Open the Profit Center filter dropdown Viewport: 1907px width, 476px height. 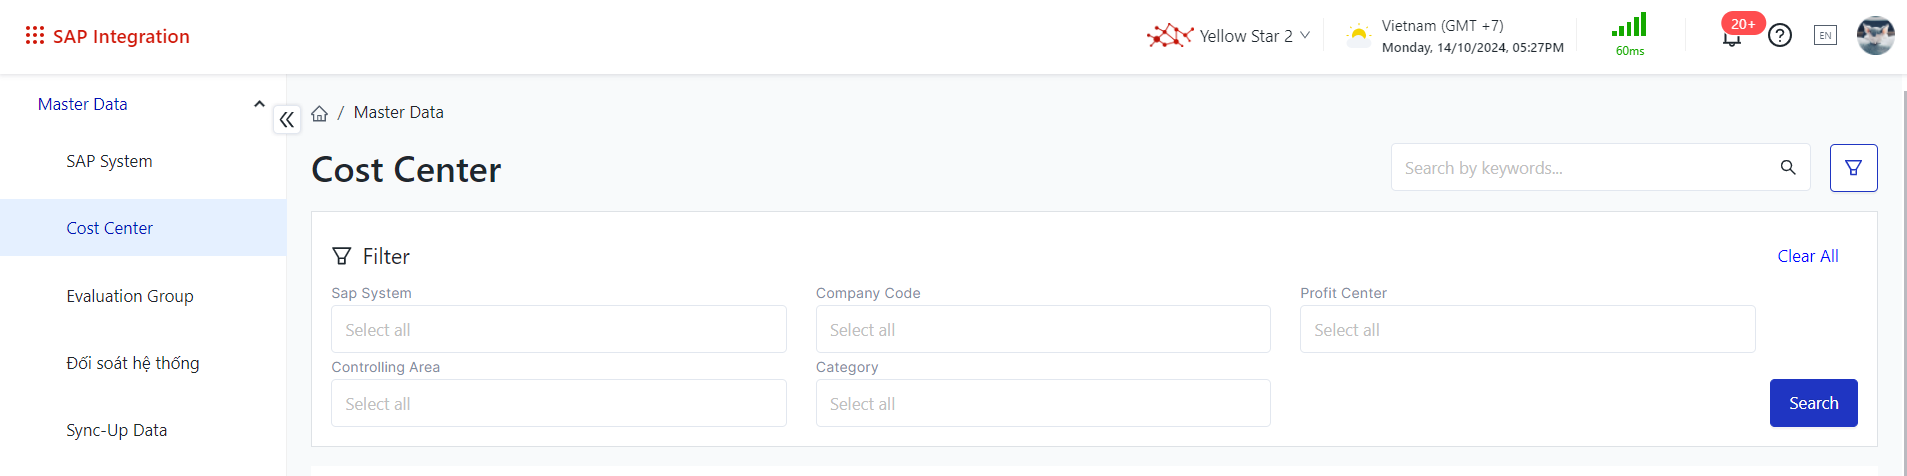1526,330
